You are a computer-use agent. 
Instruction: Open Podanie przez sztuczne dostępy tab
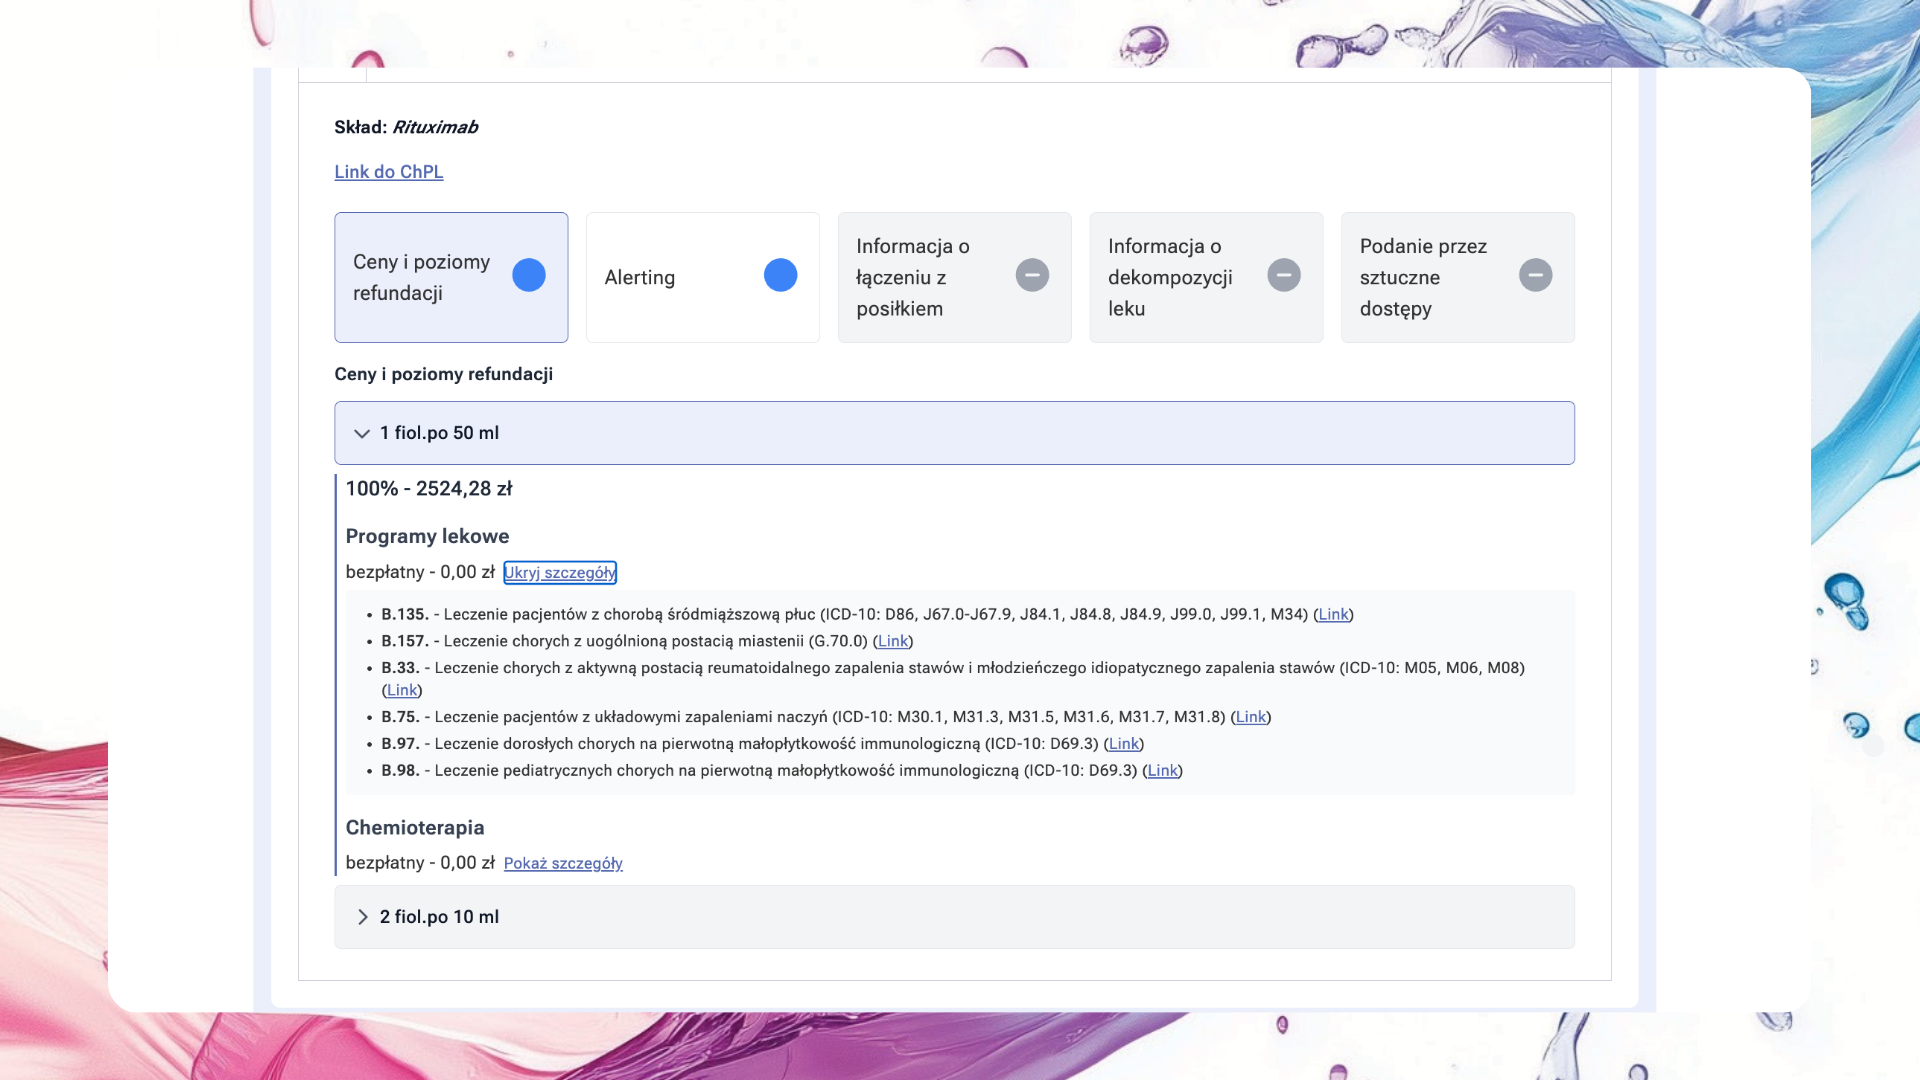click(x=1422, y=277)
